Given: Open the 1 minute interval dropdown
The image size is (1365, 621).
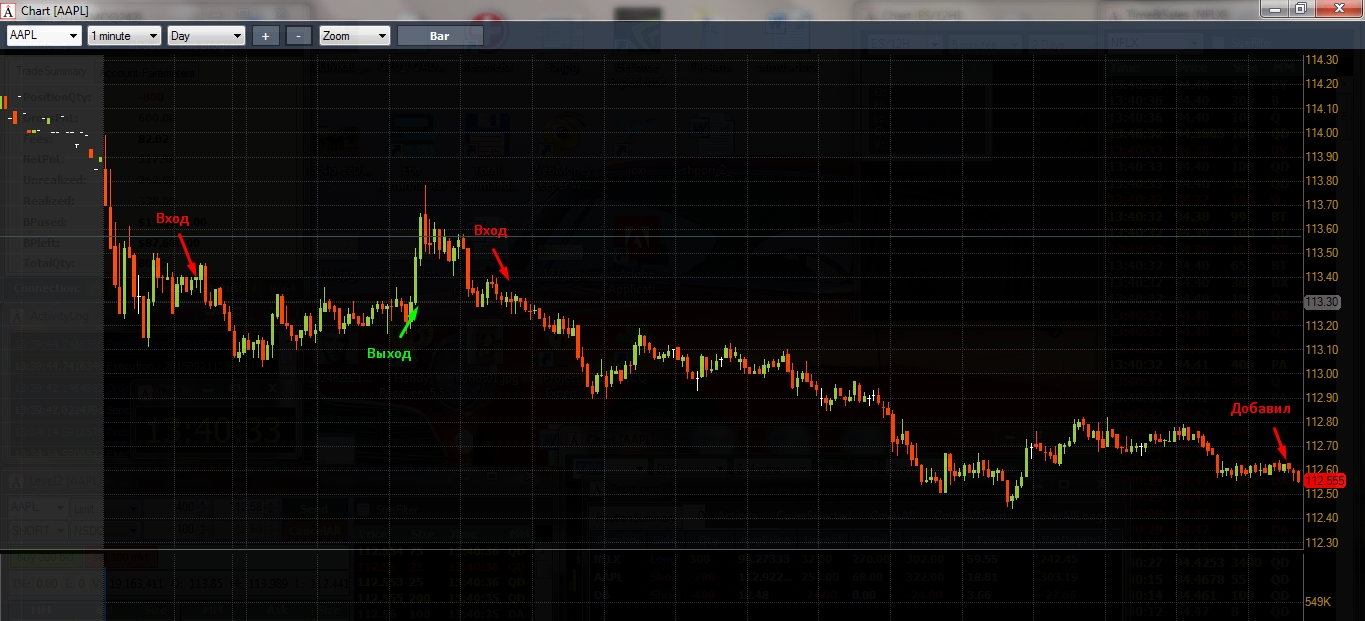Looking at the screenshot, I should coord(124,35).
